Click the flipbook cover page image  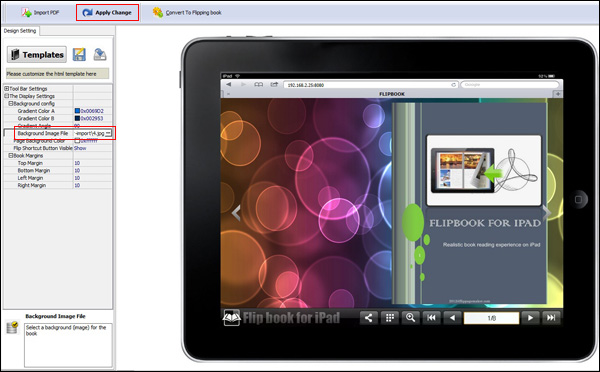click(x=469, y=203)
